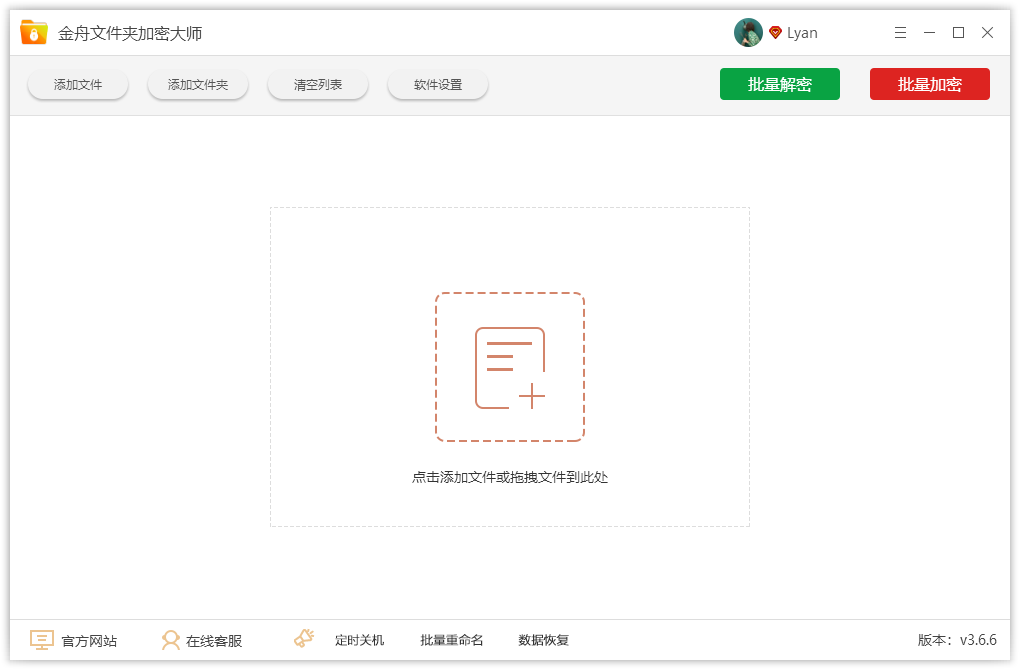This screenshot has width=1020, height=670.
Task: Click the 添加文件夹 button
Action: point(197,84)
